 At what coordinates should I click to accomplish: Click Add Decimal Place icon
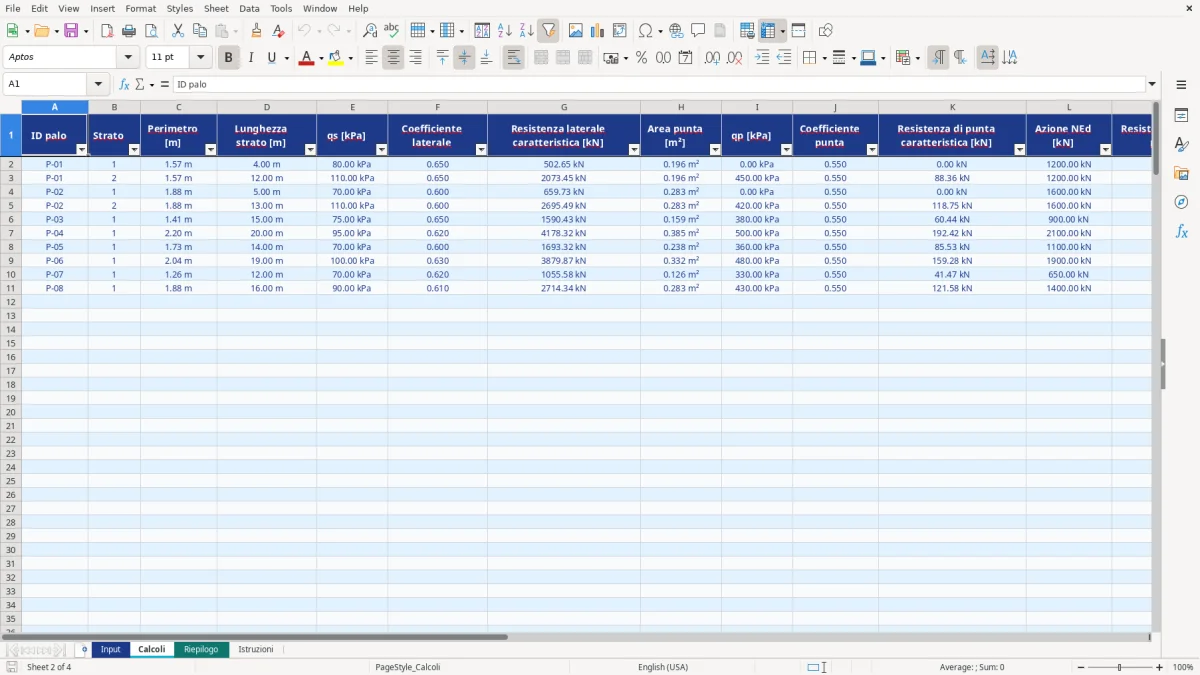pos(712,58)
